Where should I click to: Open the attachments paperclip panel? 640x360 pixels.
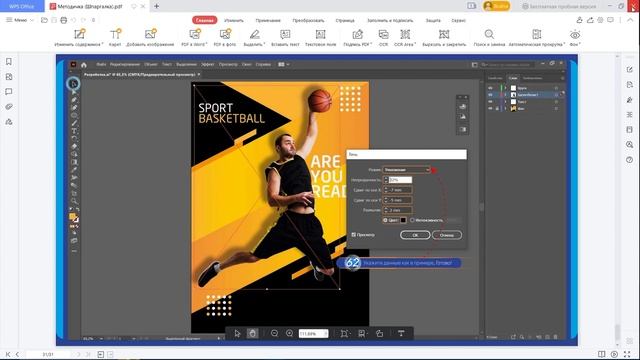click(x=9, y=107)
